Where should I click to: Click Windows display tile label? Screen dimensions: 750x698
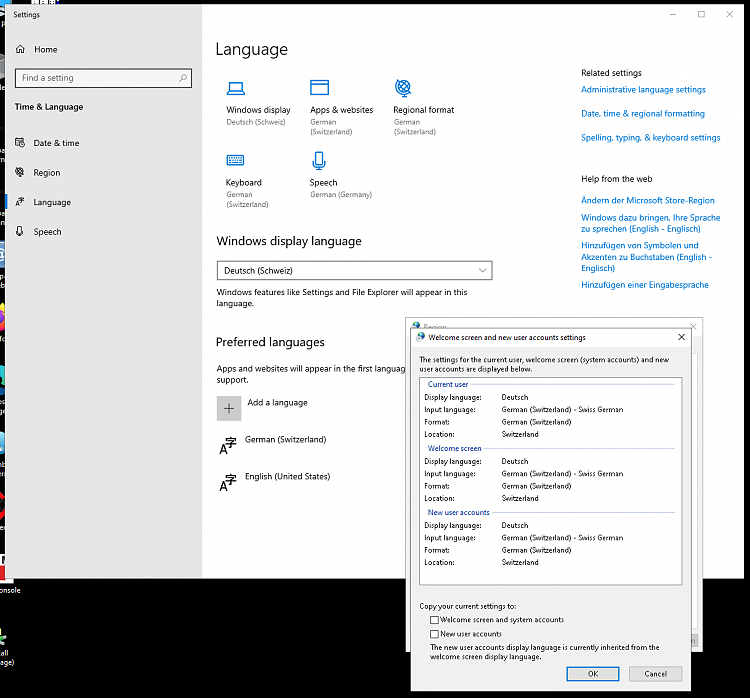click(x=258, y=110)
